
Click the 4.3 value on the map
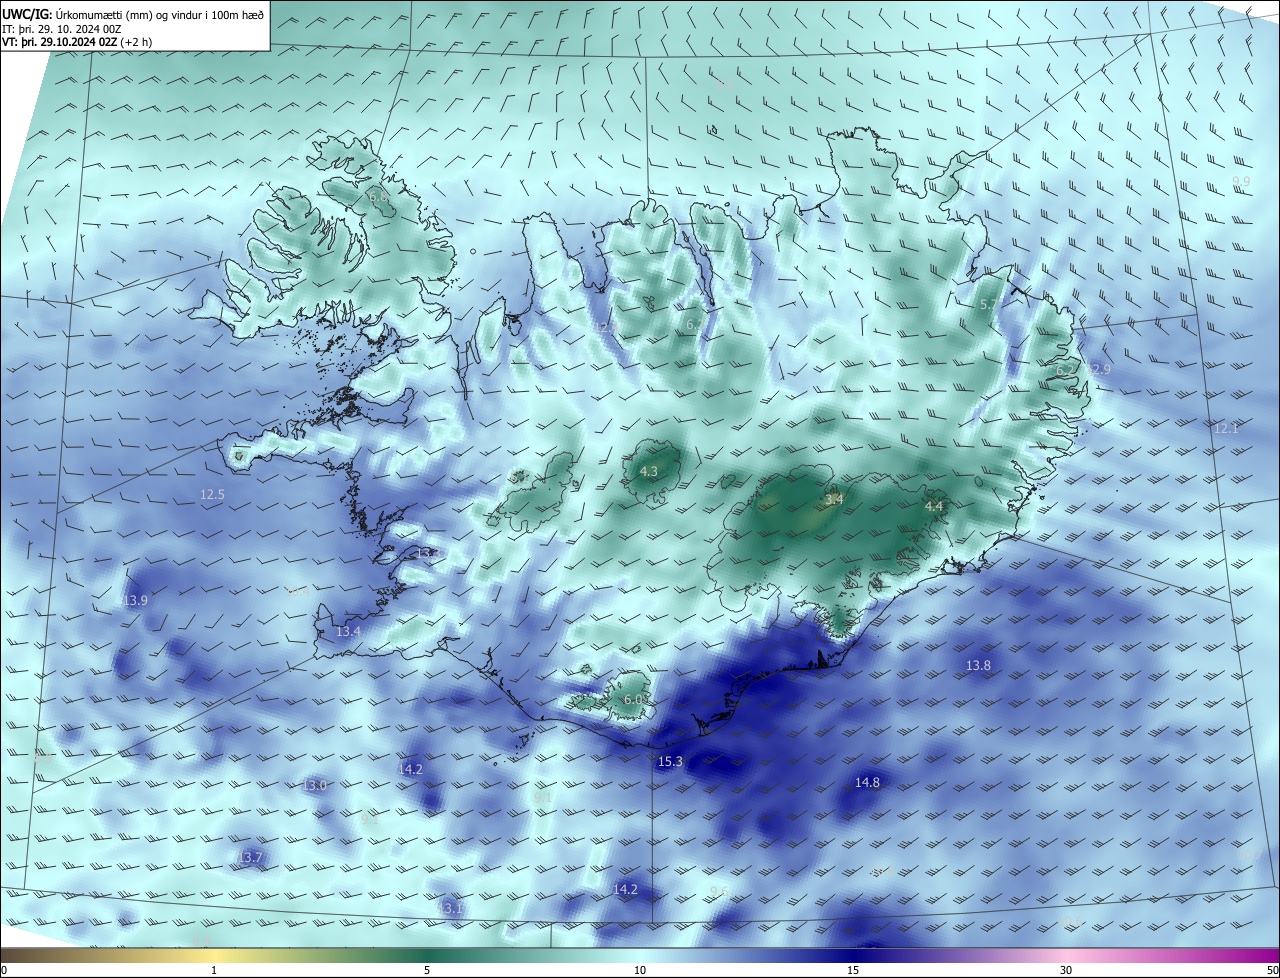coord(649,471)
